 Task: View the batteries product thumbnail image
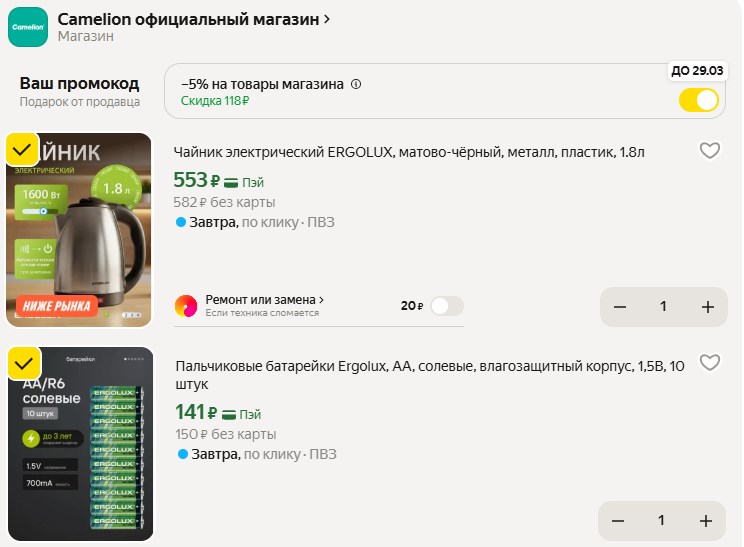[81, 444]
